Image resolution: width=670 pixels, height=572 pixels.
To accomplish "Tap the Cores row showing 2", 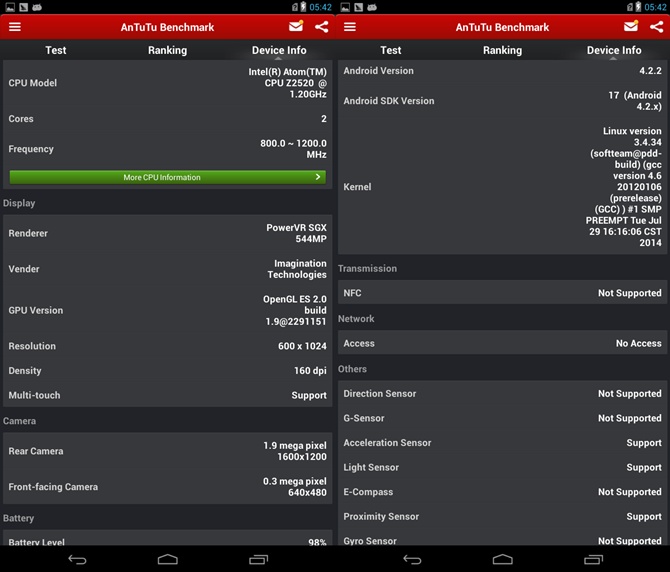I will pos(168,118).
